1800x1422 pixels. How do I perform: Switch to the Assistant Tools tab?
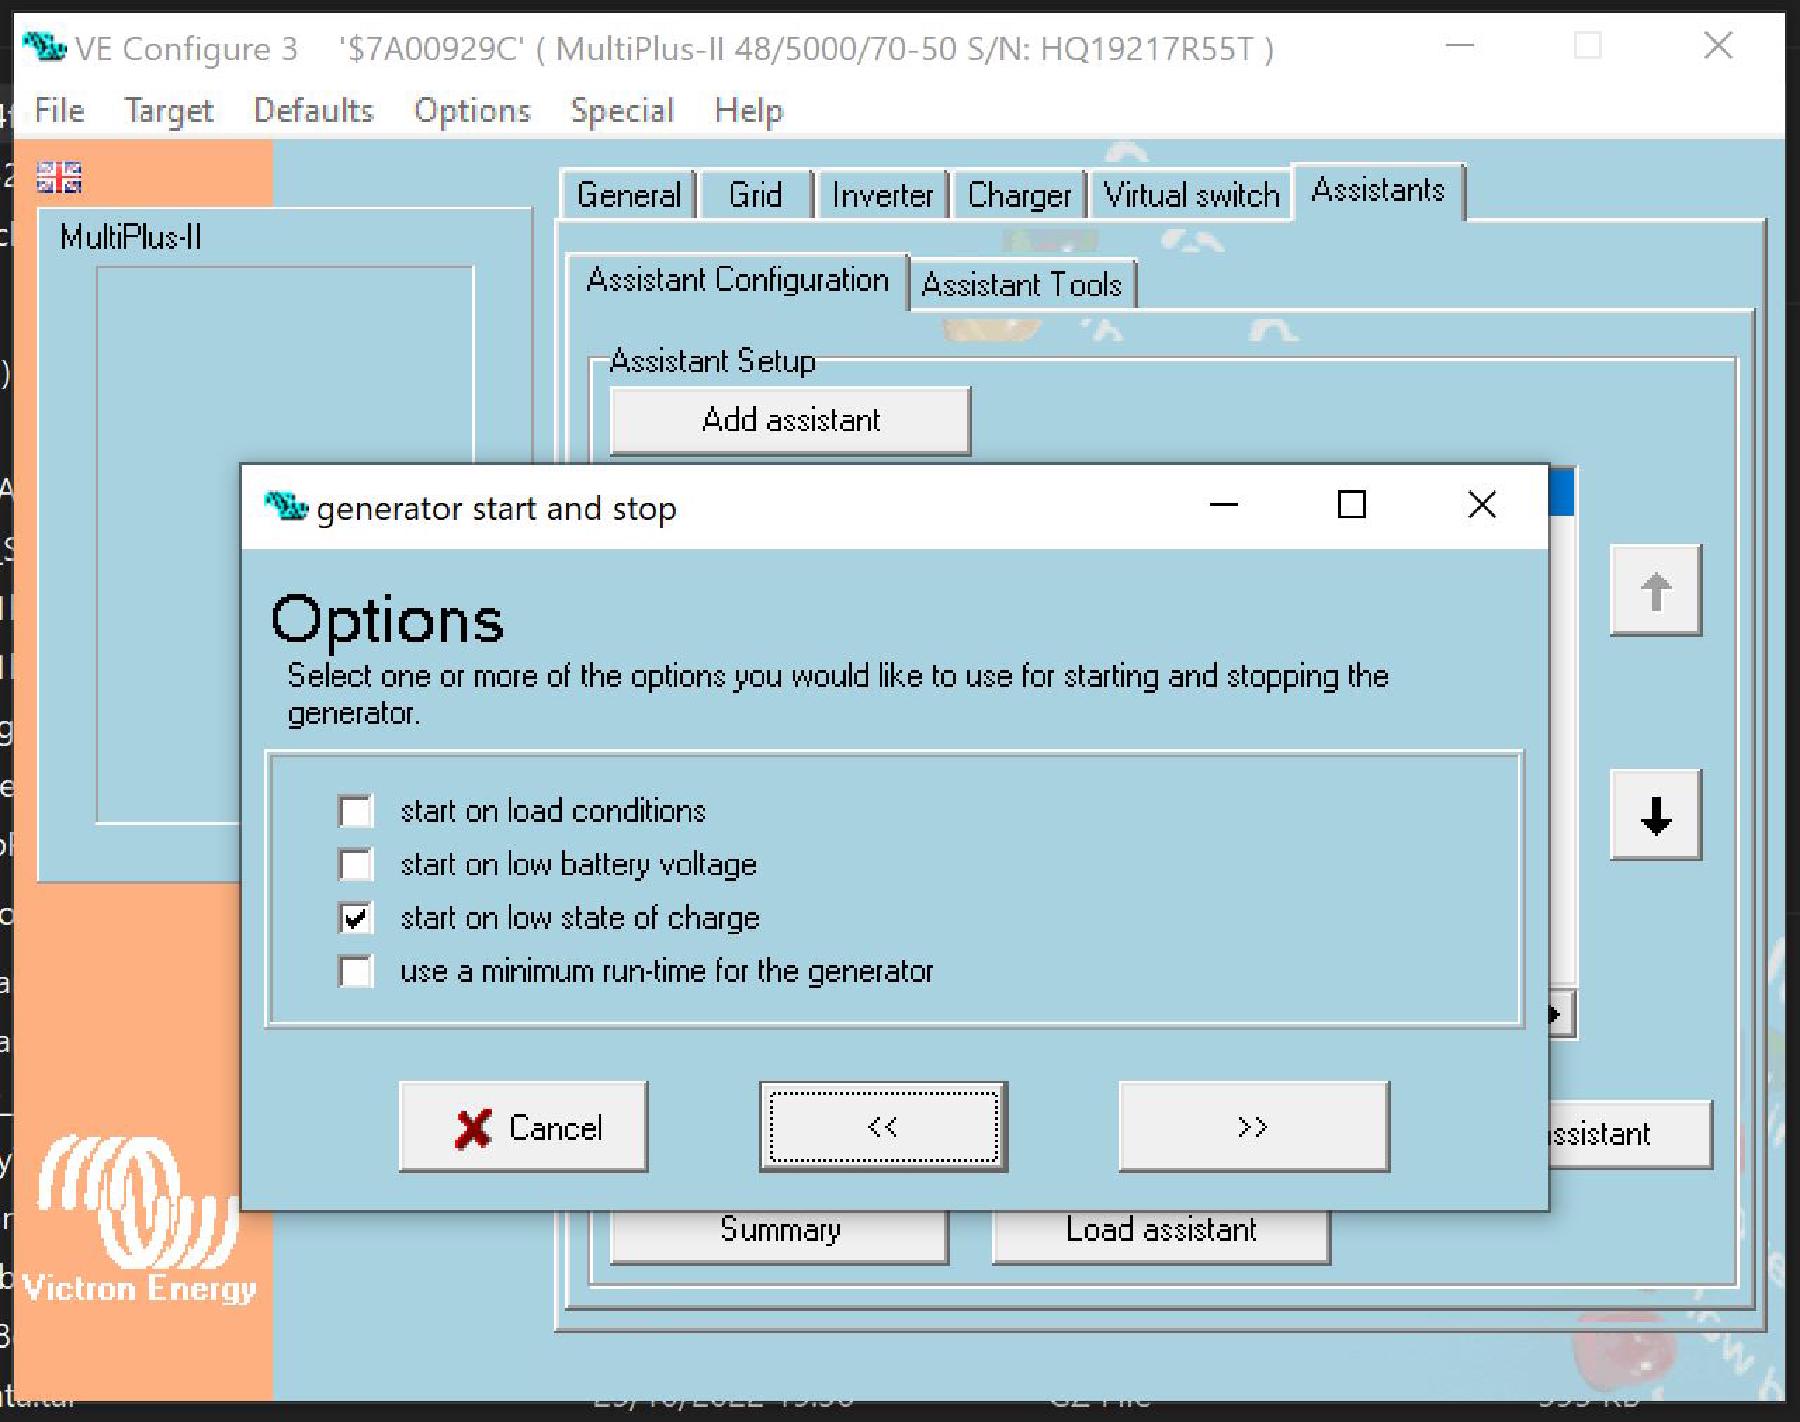click(1023, 285)
